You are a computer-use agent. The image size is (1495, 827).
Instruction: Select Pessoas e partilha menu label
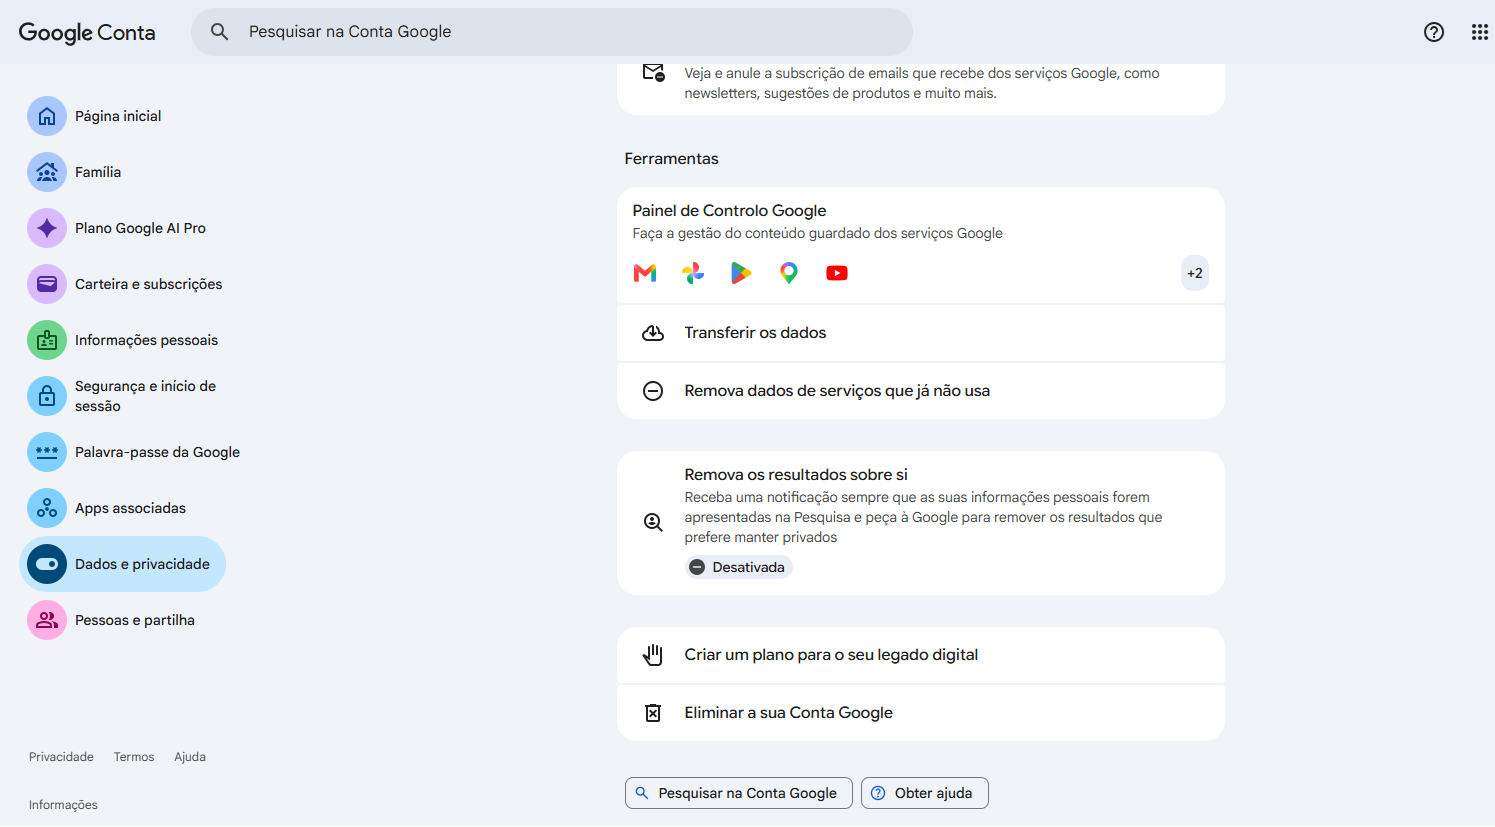(x=135, y=620)
